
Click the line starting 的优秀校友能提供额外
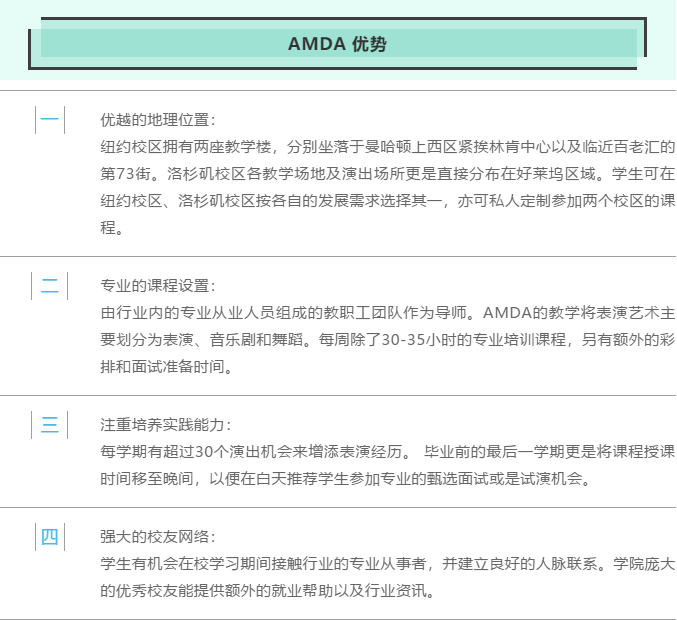(268, 591)
